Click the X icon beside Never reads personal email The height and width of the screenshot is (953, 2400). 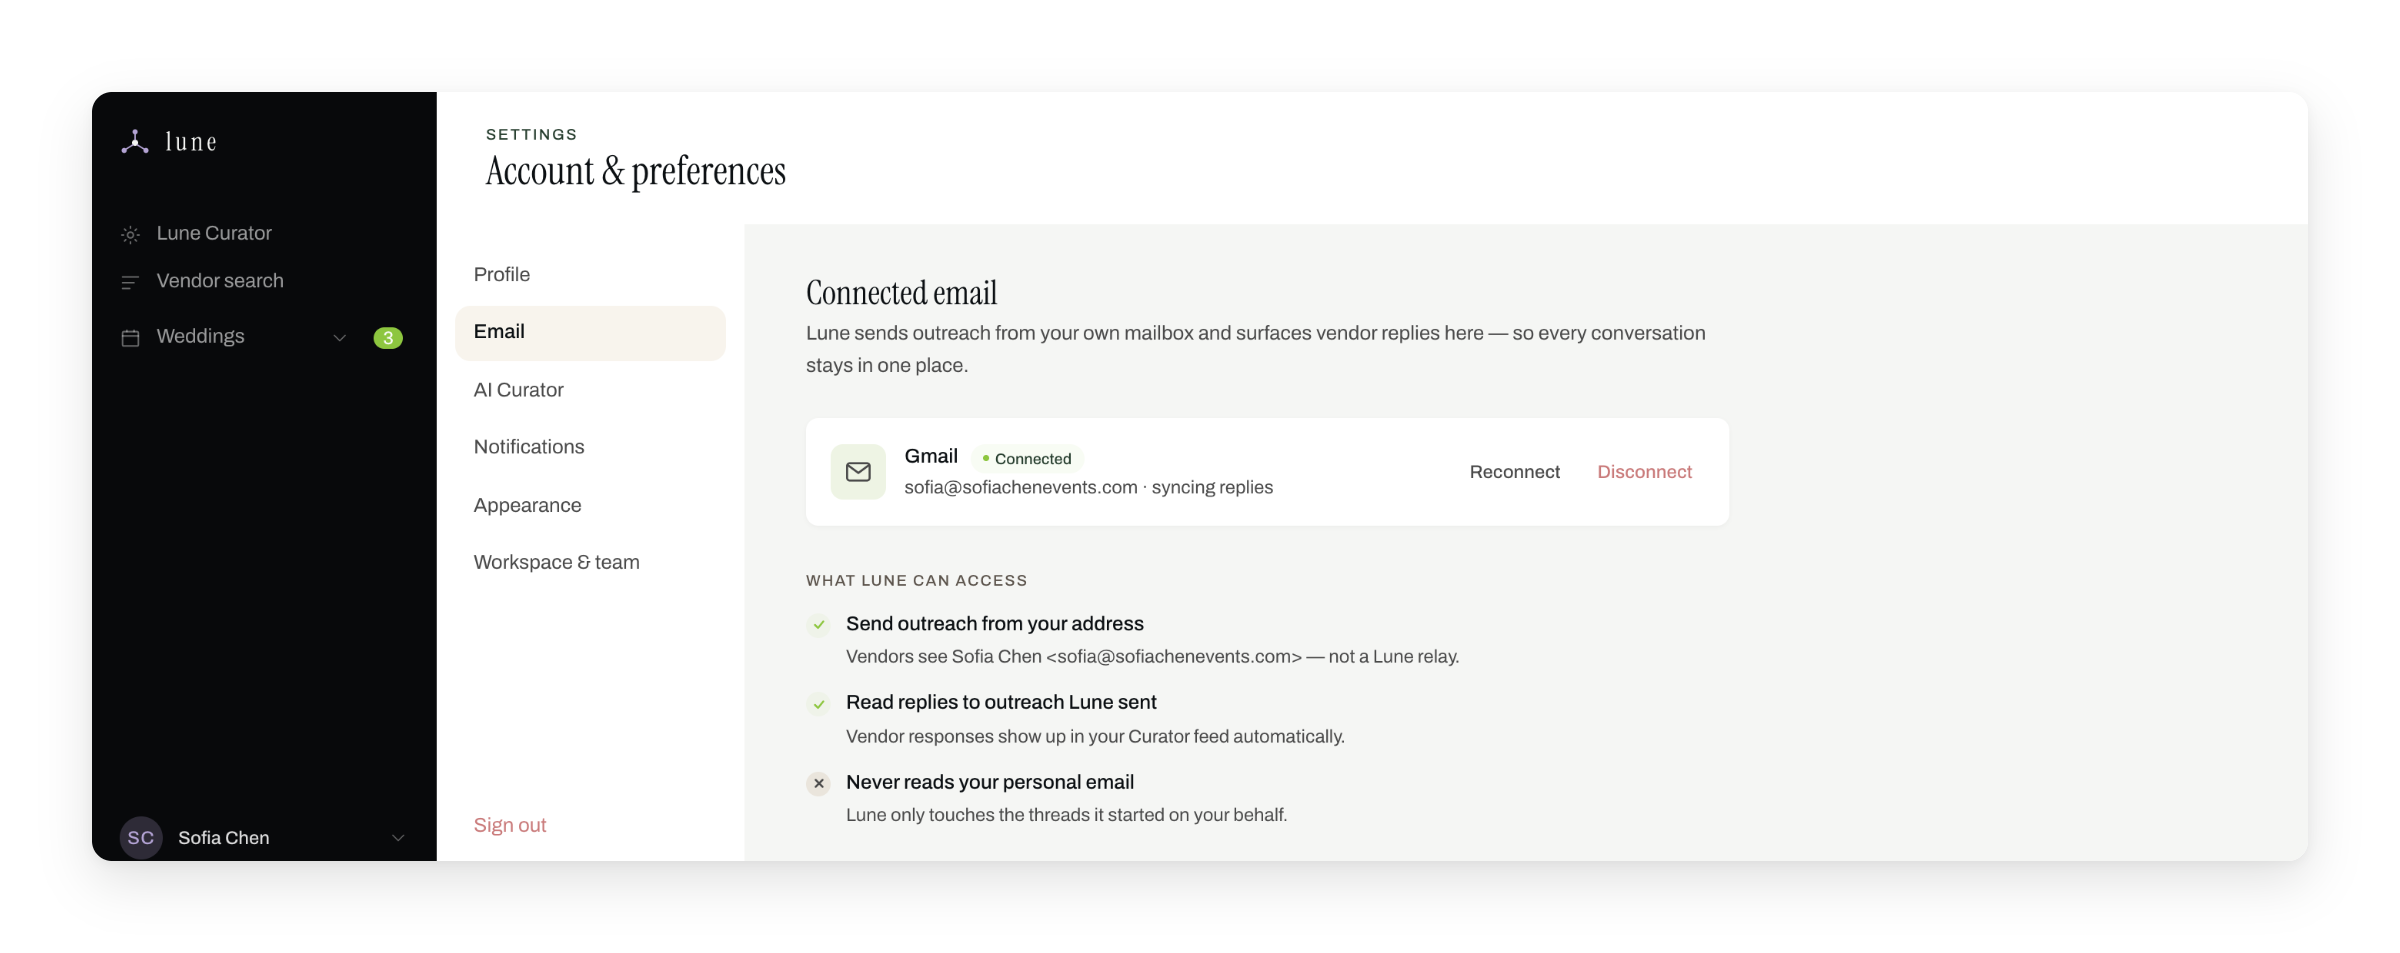click(x=819, y=783)
